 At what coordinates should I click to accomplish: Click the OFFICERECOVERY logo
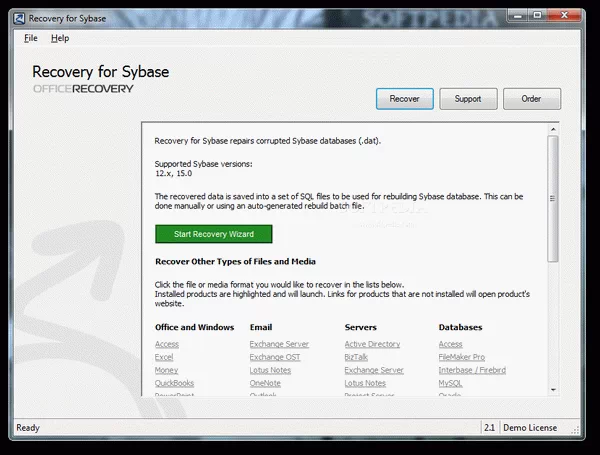tap(83, 89)
